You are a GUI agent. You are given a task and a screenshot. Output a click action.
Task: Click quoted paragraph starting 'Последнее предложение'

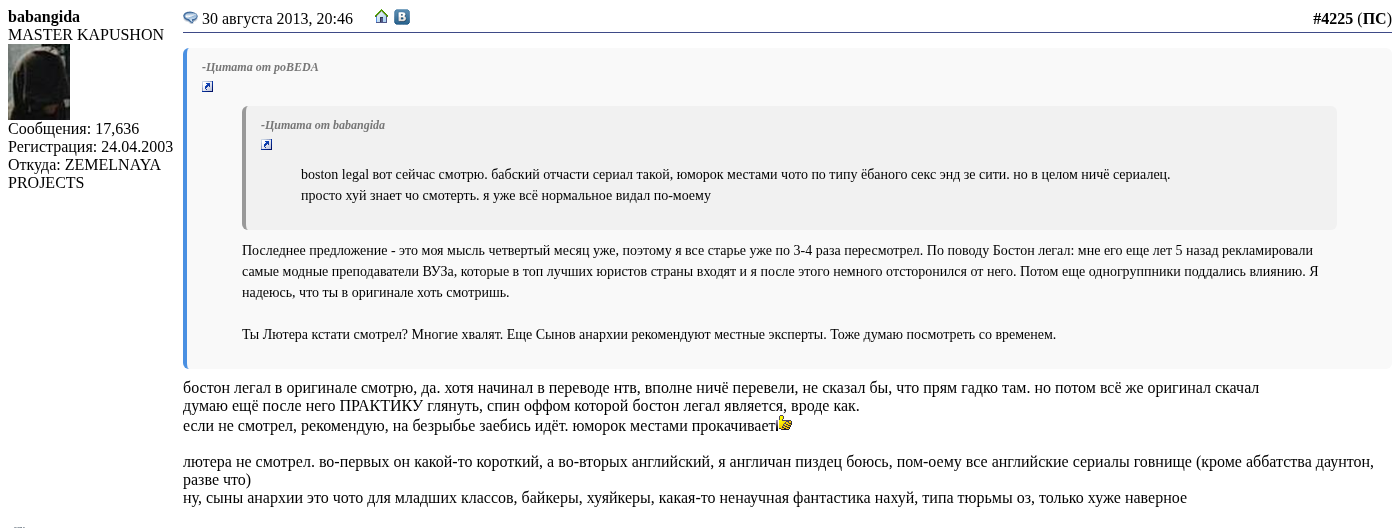click(780, 271)
